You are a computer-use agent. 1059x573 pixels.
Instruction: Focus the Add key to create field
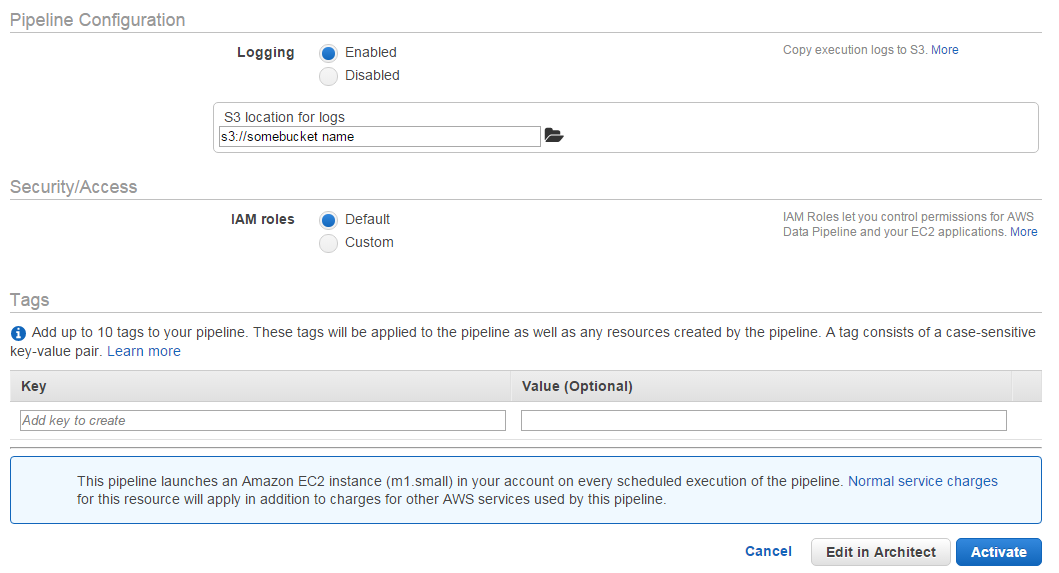click(262, 421)
